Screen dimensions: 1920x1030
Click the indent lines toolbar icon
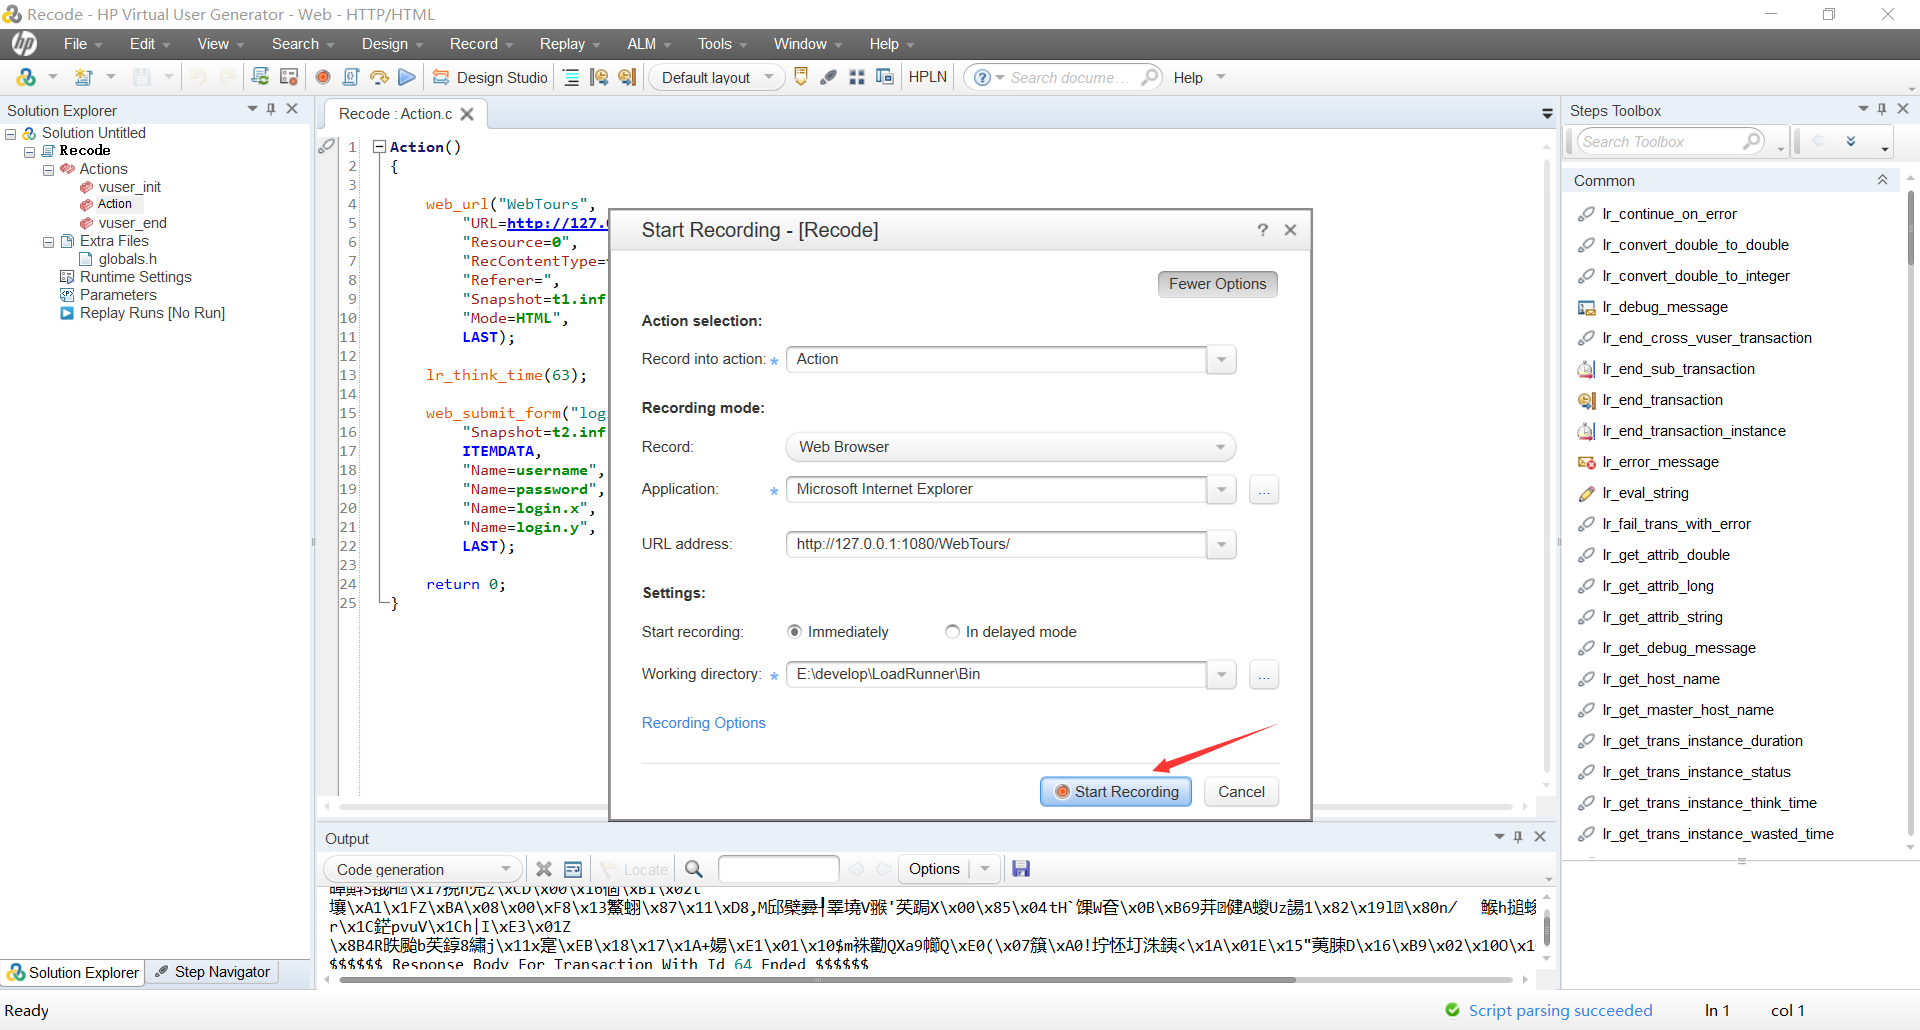click(x=571, y=77)
